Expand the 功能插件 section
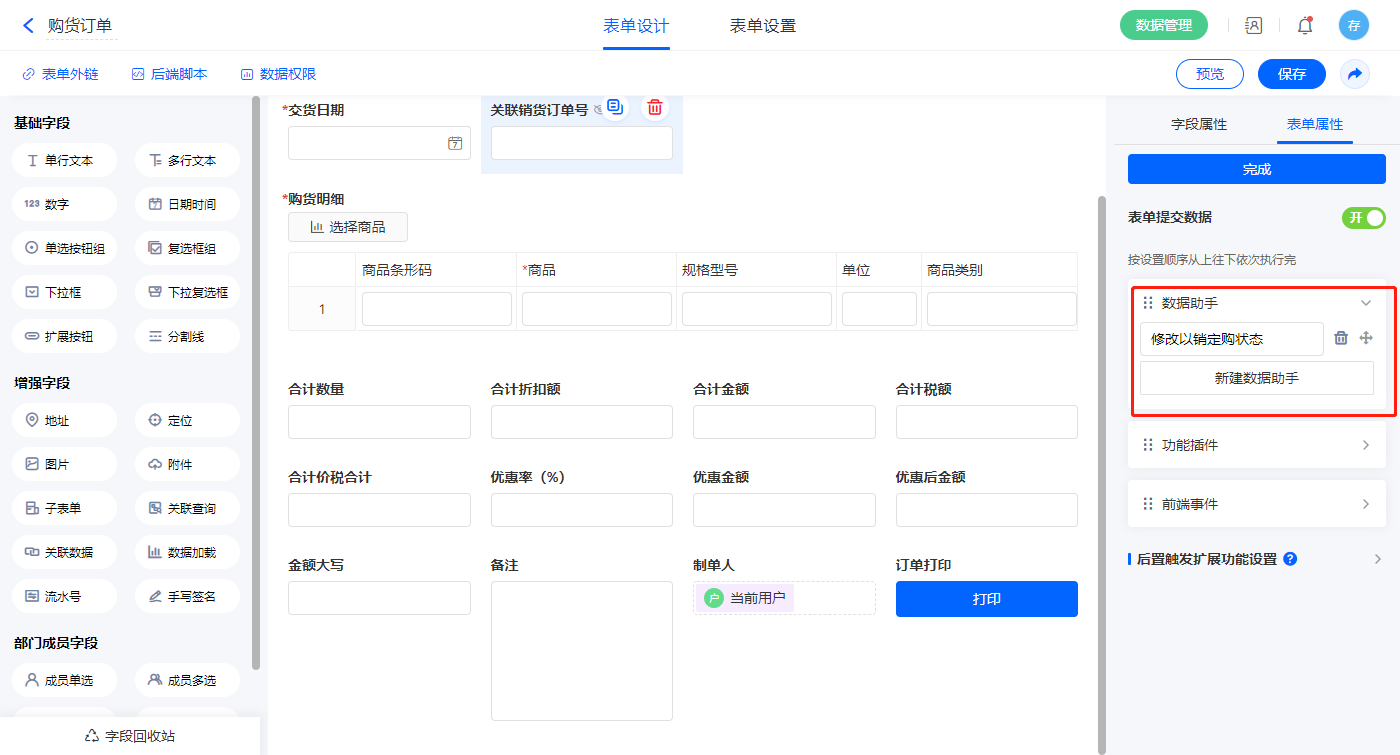 click(1366, 445)
